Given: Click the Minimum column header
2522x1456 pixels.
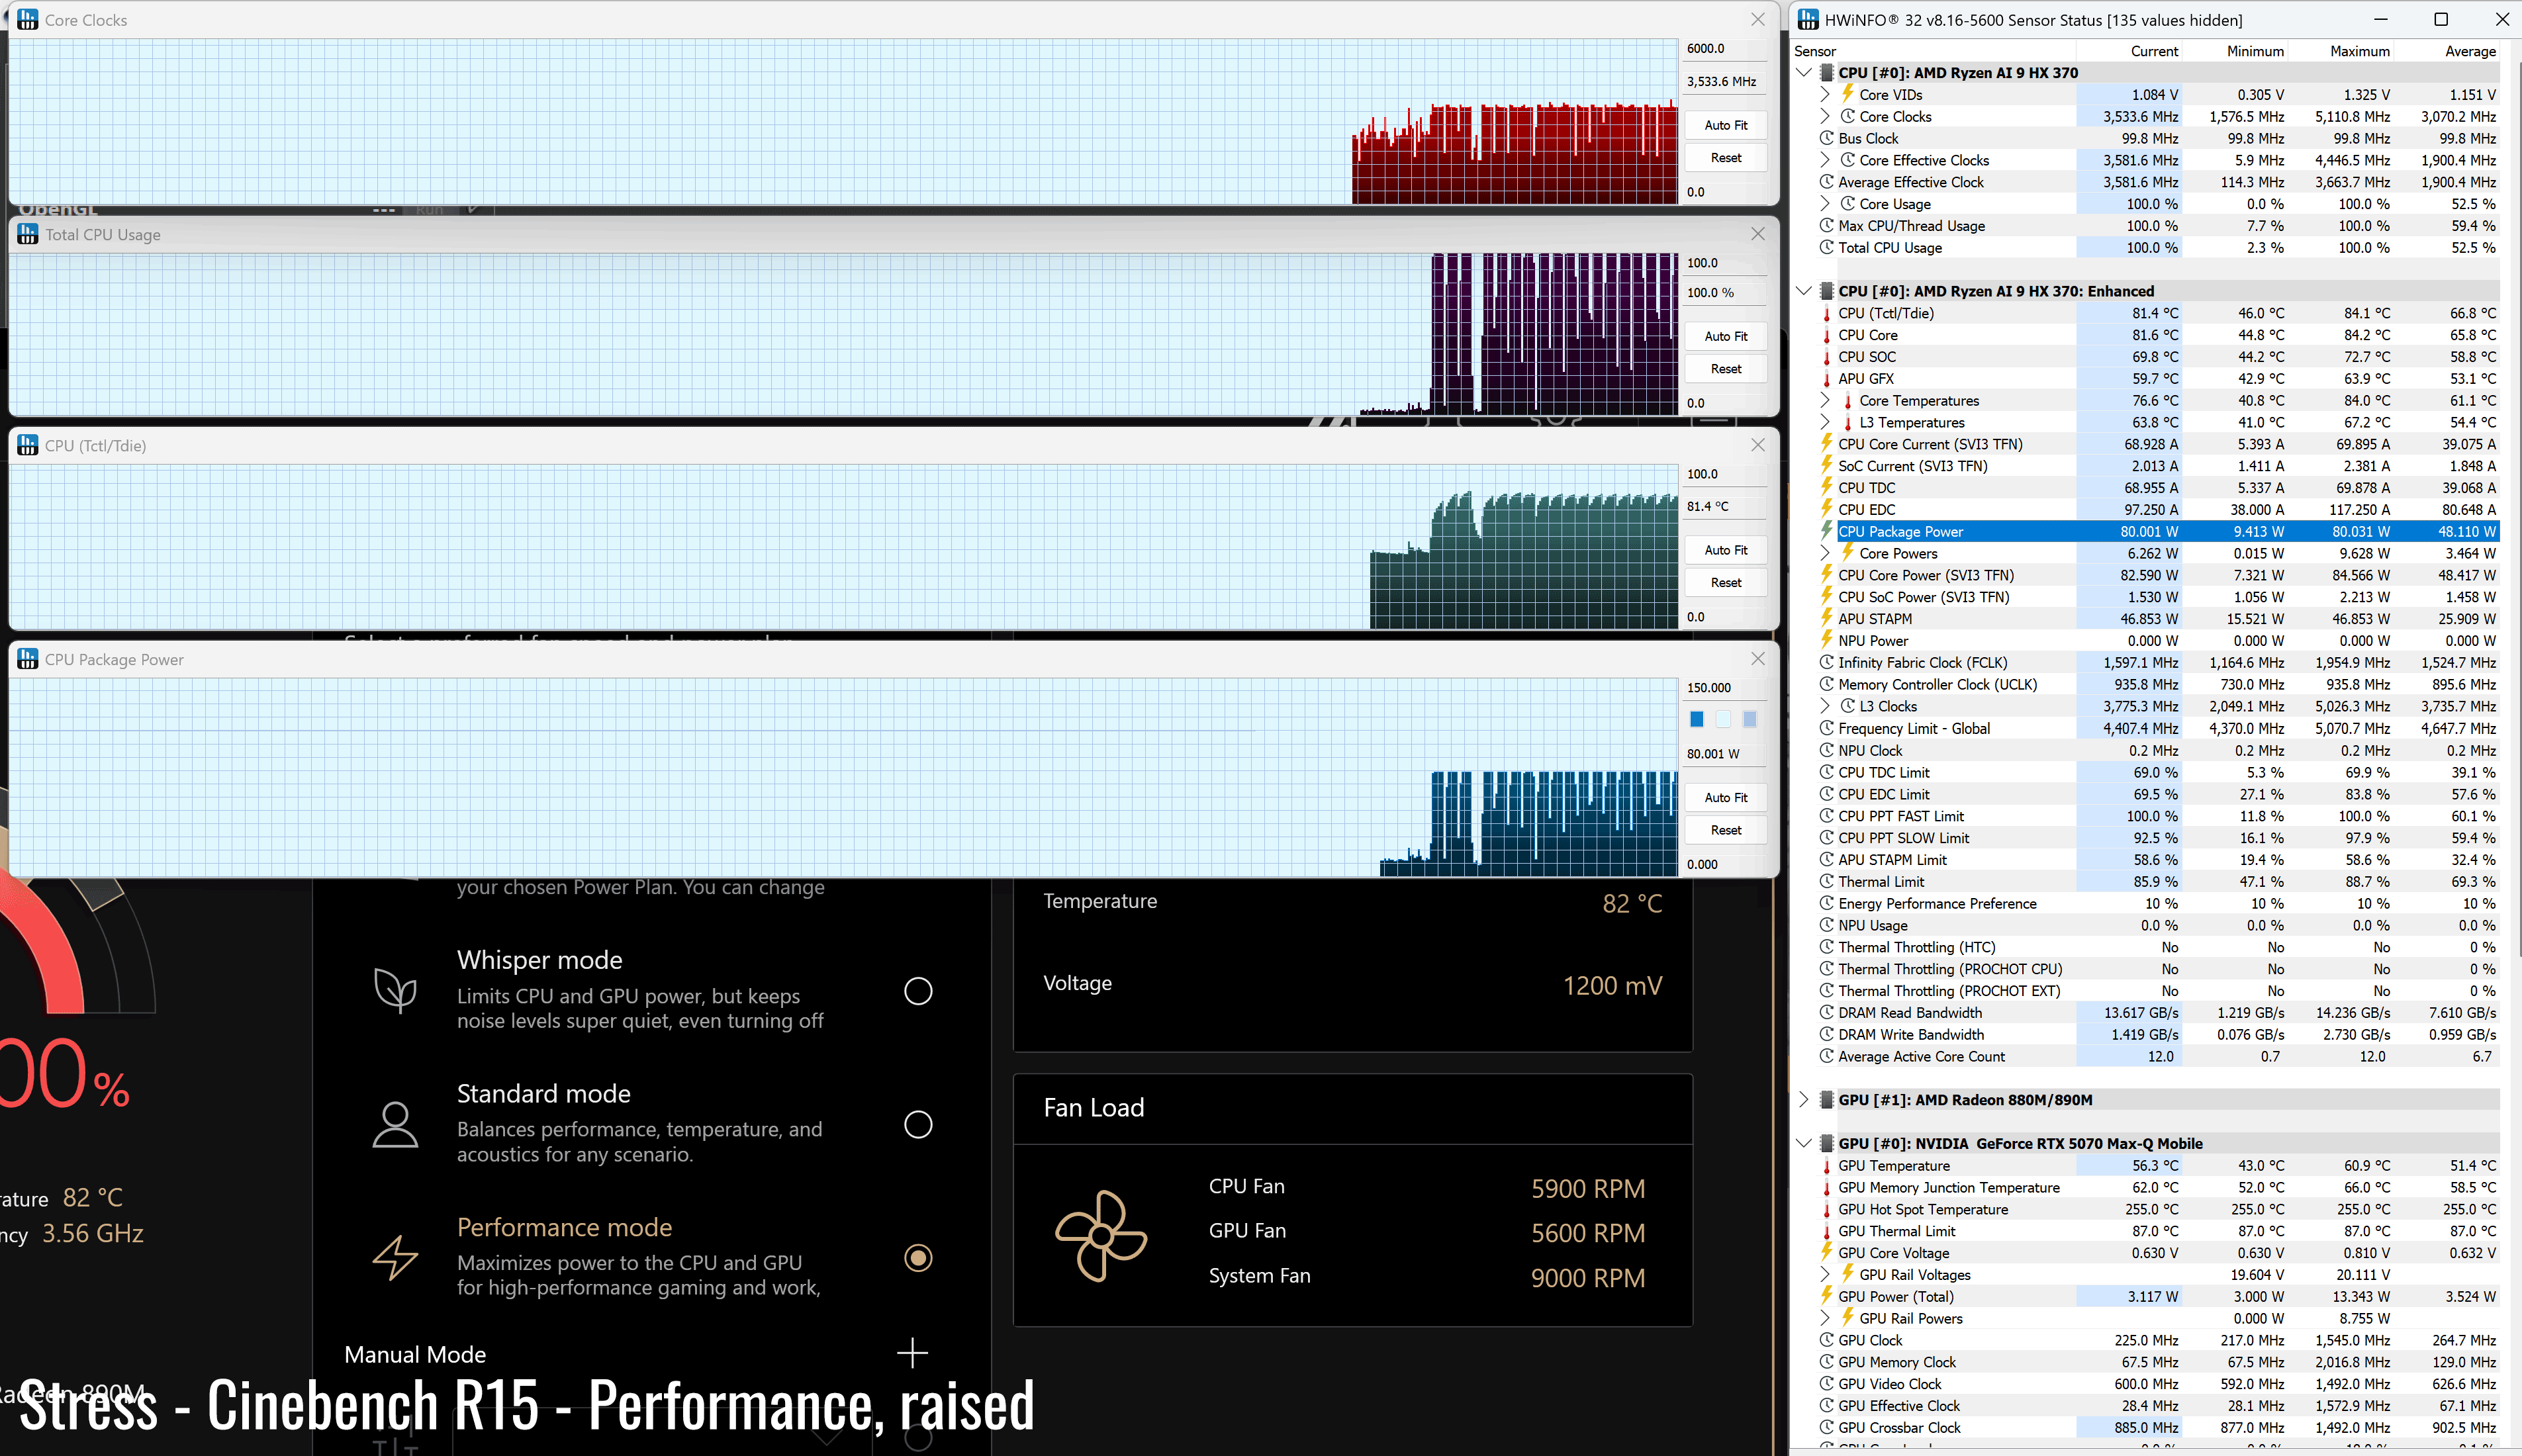Looking at the screenshot, I should point(2235,51).
